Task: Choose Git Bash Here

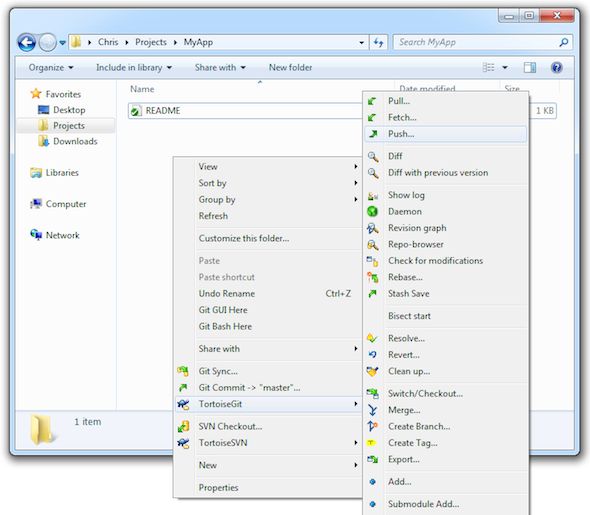Action: tap(225, 327)
